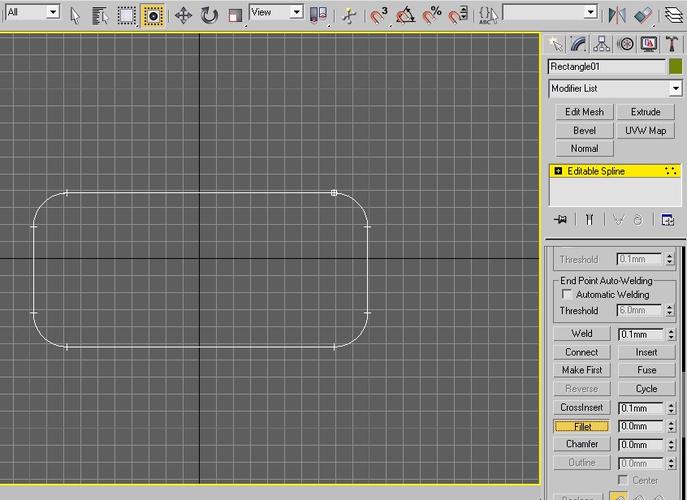Expand the Editable Spline stack entry
The image size is (687, 500).
558,172
